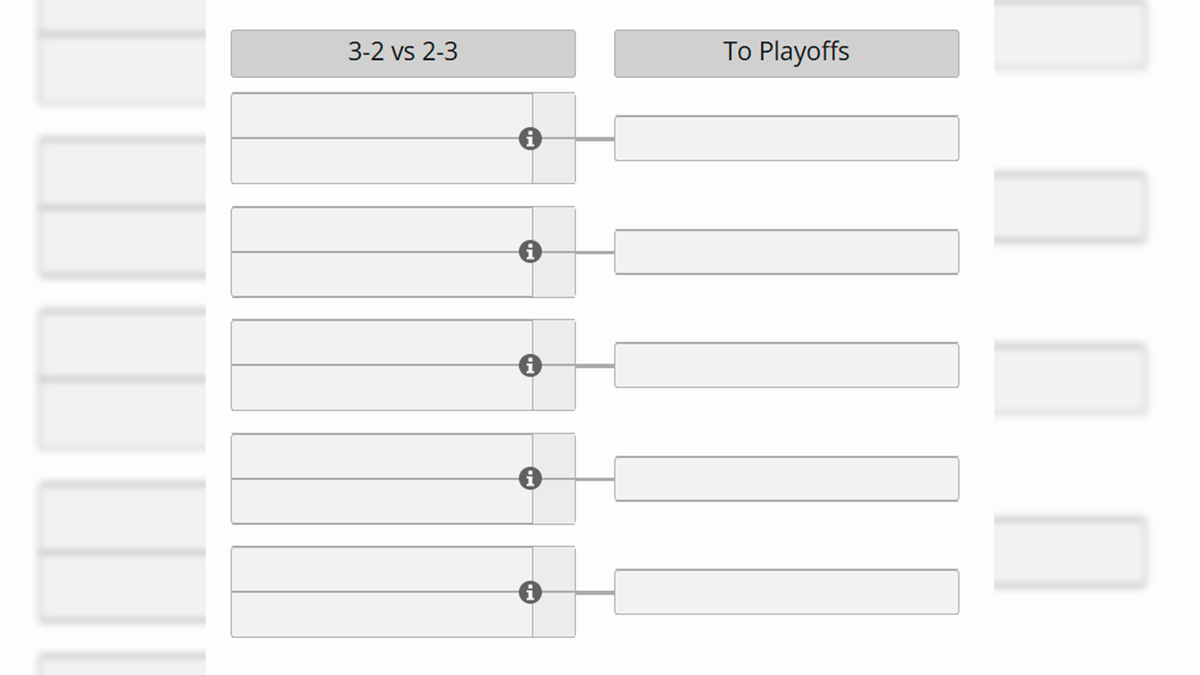Click the second match's info icon
Viewport: 1200px width, 675px height.
530,252
